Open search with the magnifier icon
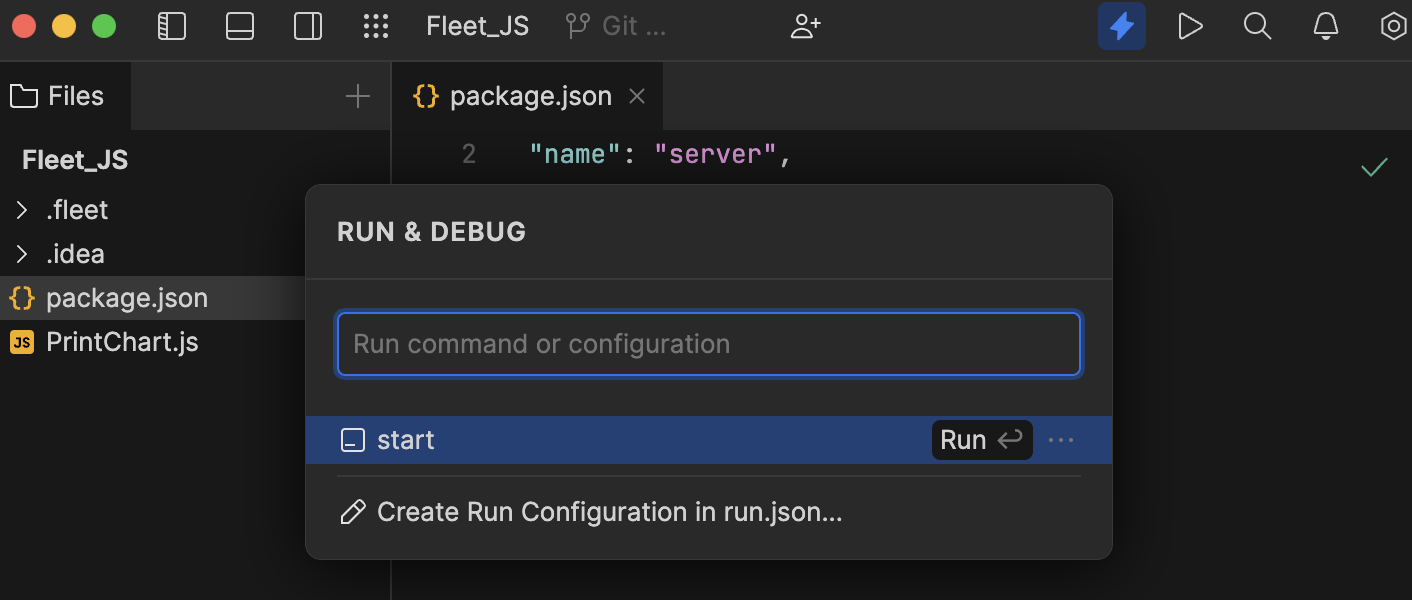 1257,26
